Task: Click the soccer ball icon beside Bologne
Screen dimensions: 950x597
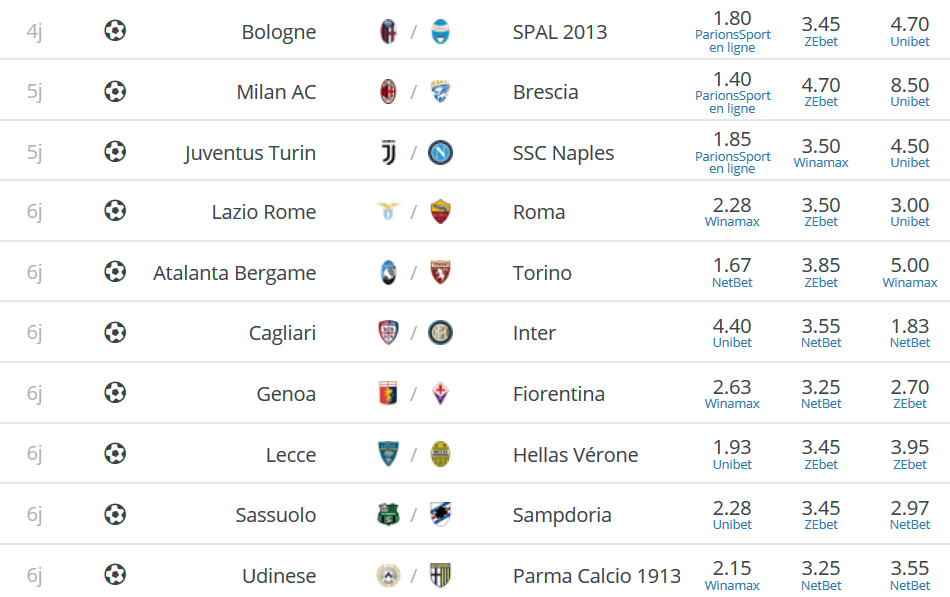Action: click(x=115, y=30)
